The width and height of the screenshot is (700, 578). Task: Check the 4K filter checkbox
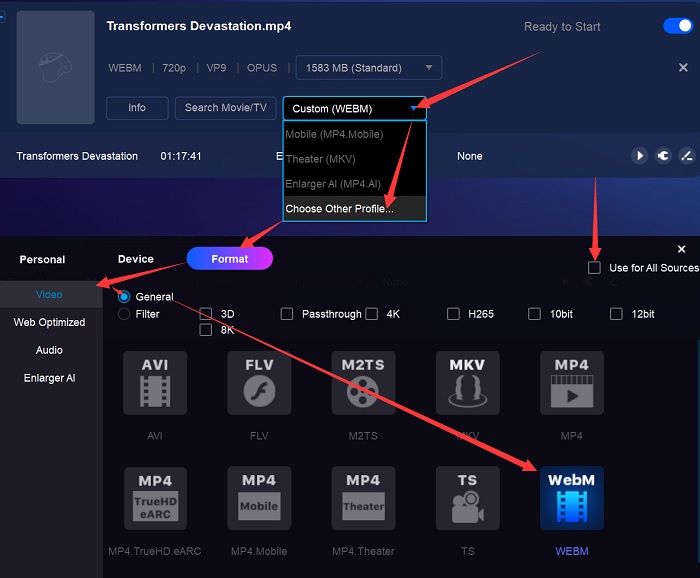(x=371, y=314)
